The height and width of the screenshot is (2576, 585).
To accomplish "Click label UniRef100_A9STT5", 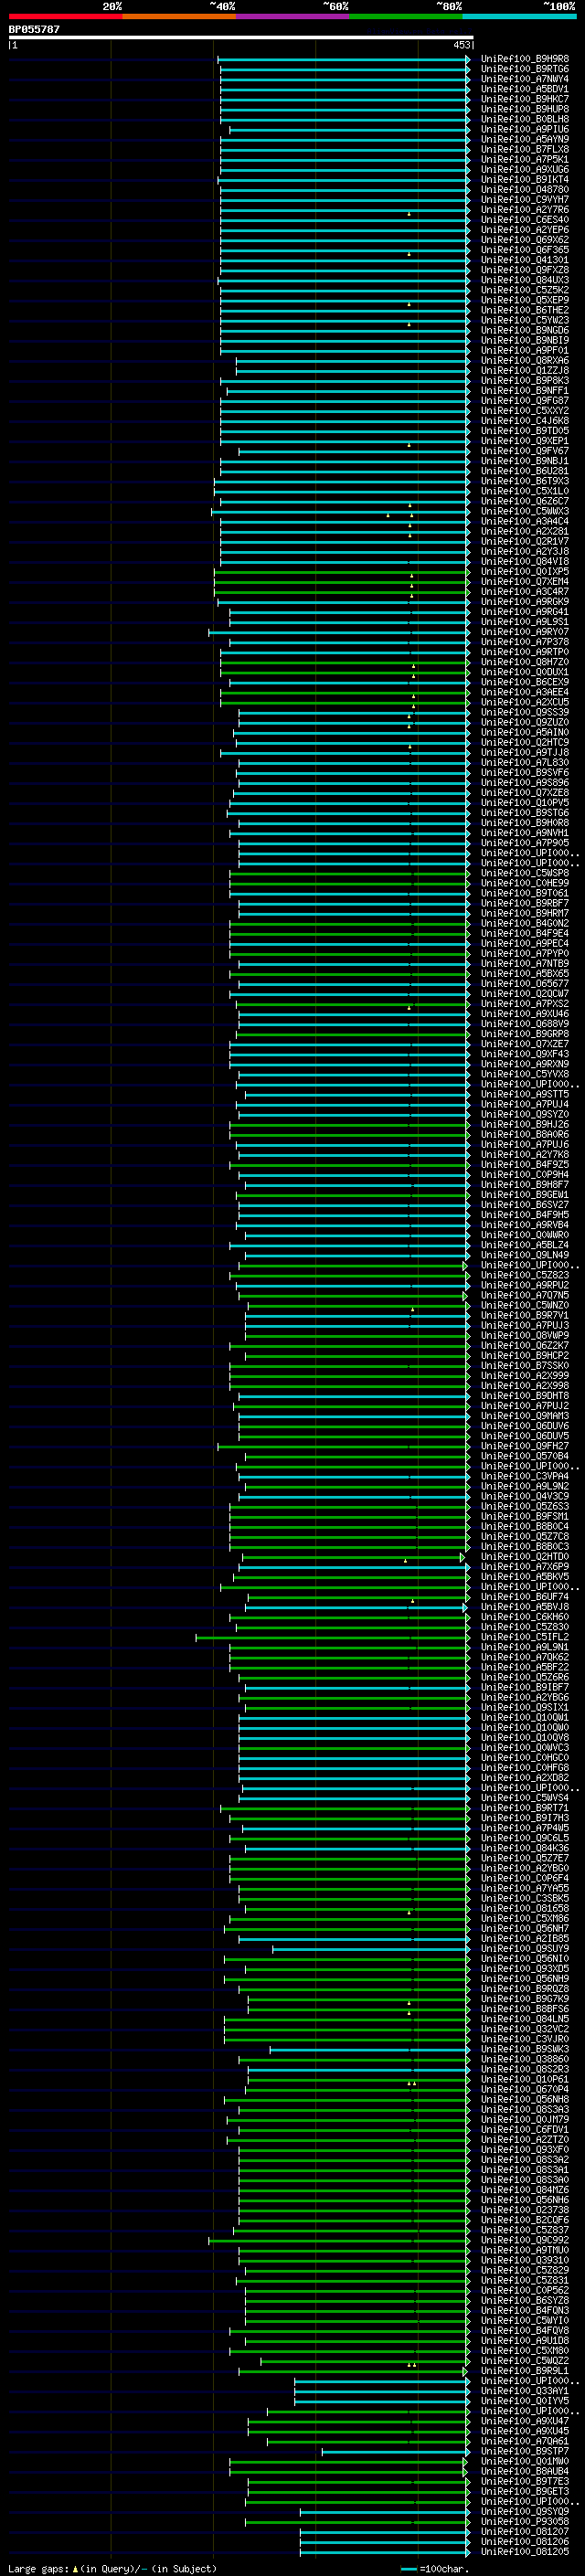I will (x=525, y=1094).
